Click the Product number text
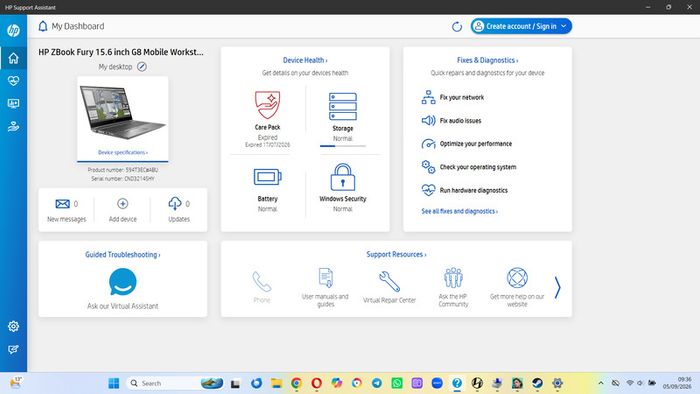The height and width of the screenshot is (394, 700). point(123,170)
